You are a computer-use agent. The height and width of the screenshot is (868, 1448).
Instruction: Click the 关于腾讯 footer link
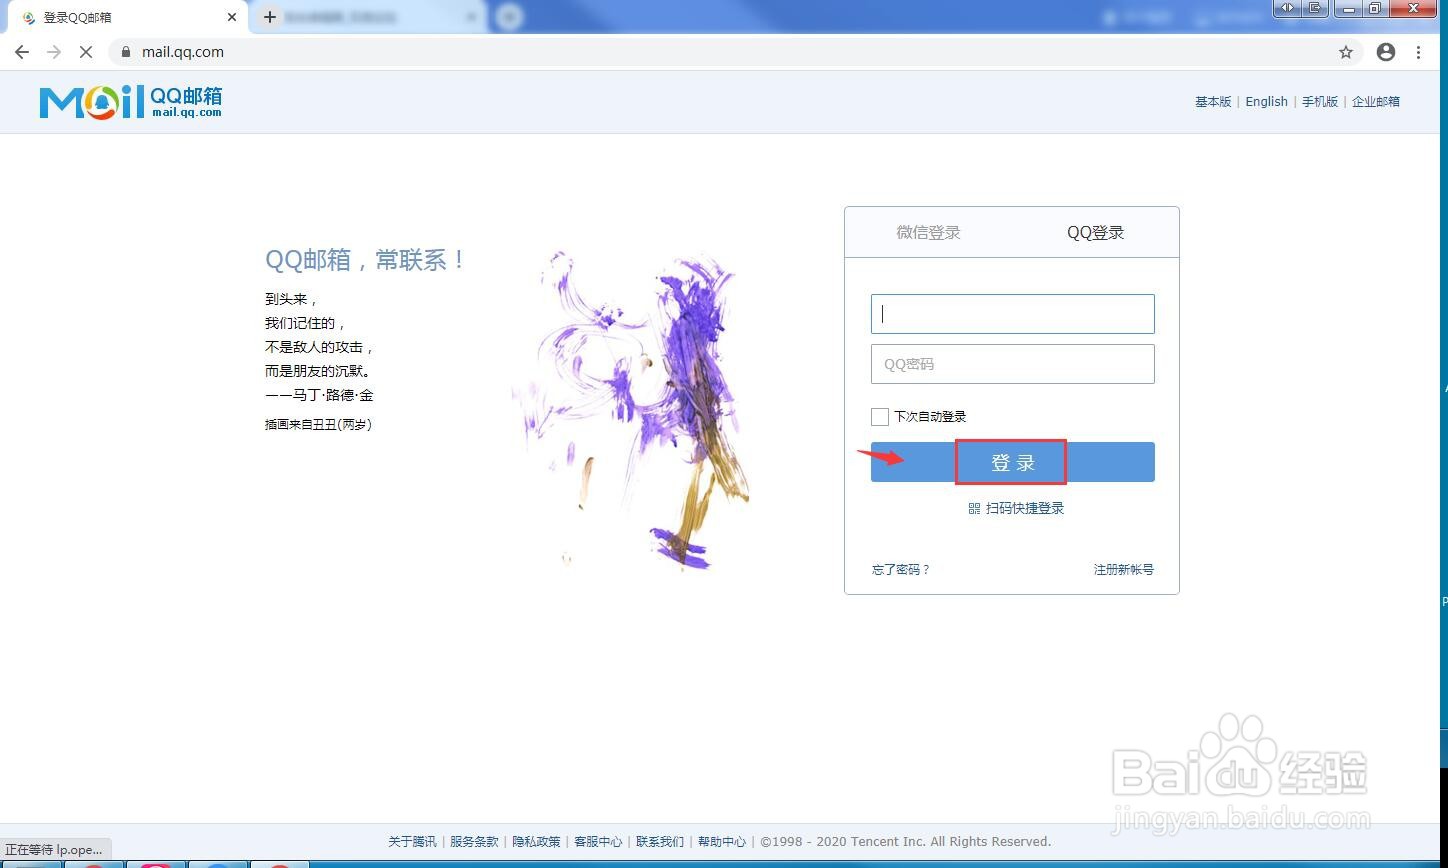click(x=412, y=841)
